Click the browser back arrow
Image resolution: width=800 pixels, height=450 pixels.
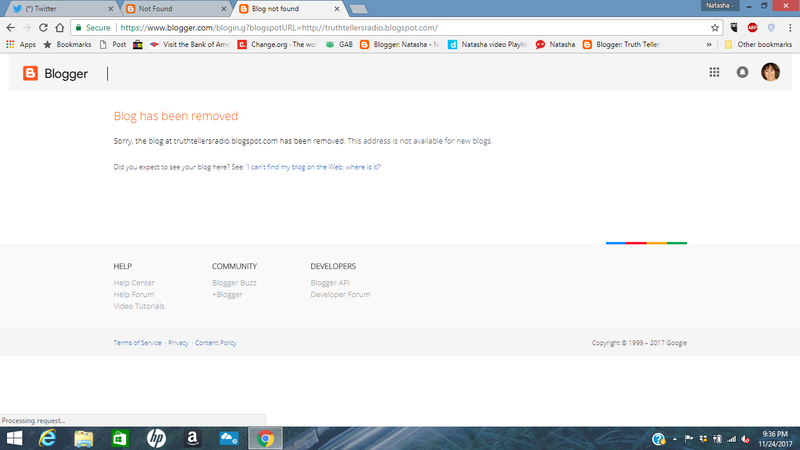click(11, 28)
